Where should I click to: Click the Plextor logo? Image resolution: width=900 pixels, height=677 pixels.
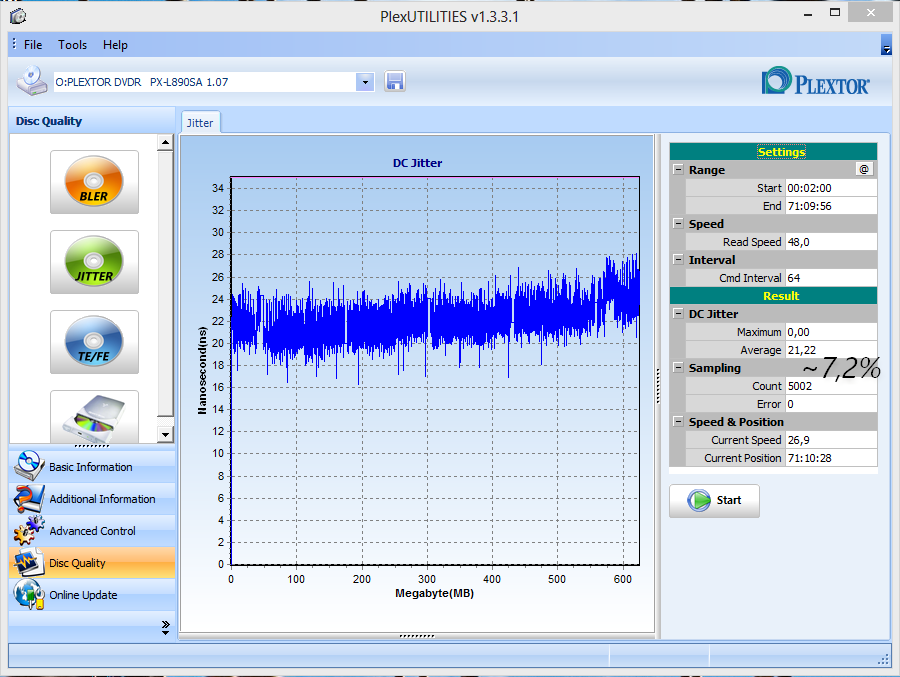816,82
